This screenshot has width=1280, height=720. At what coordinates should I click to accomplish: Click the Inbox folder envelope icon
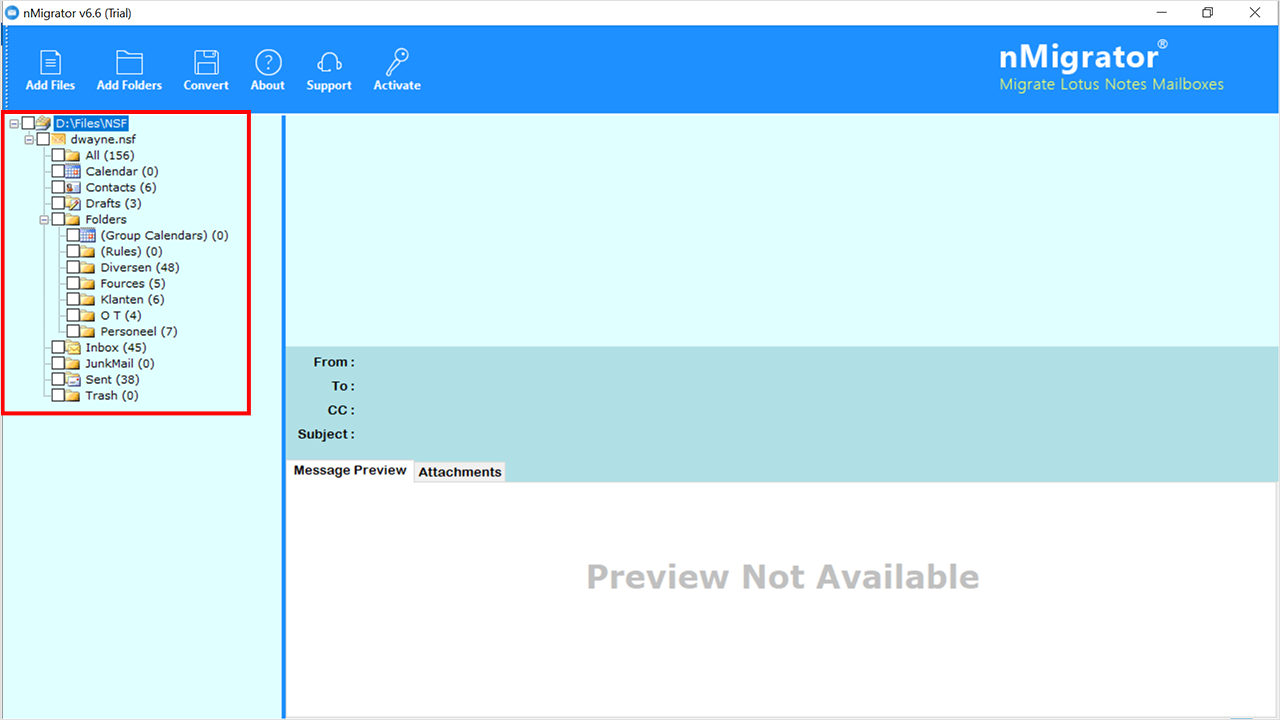pyautogui.click(x=73, y=347)
